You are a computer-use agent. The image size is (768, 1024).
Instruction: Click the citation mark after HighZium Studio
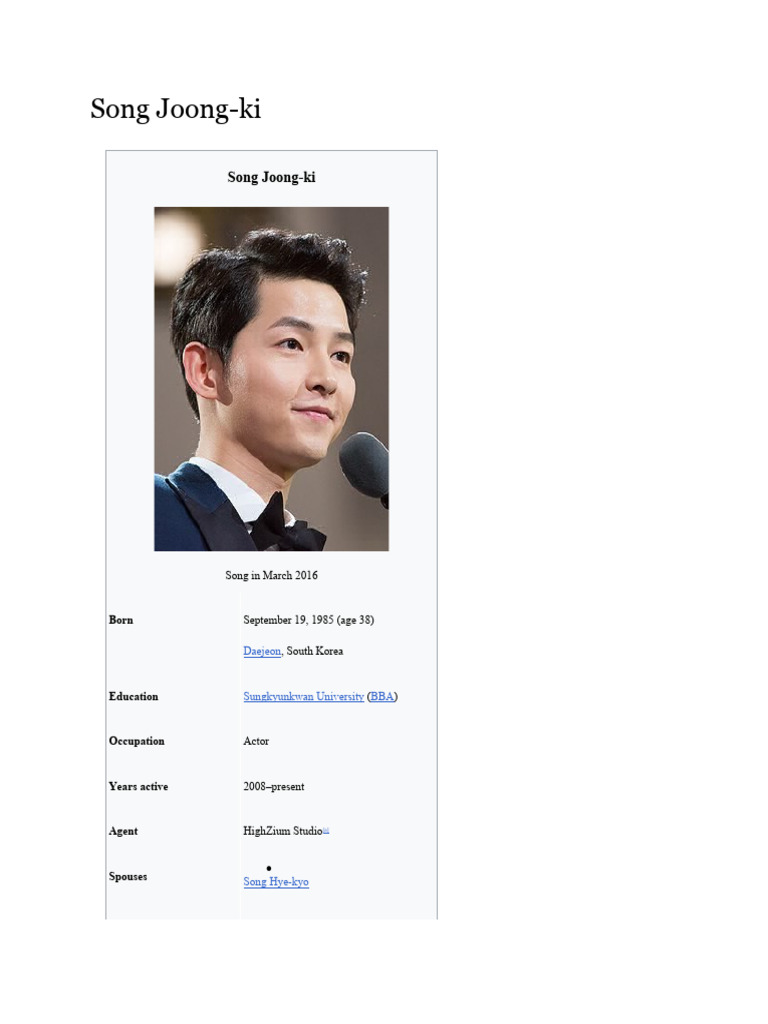click(326, 831)
